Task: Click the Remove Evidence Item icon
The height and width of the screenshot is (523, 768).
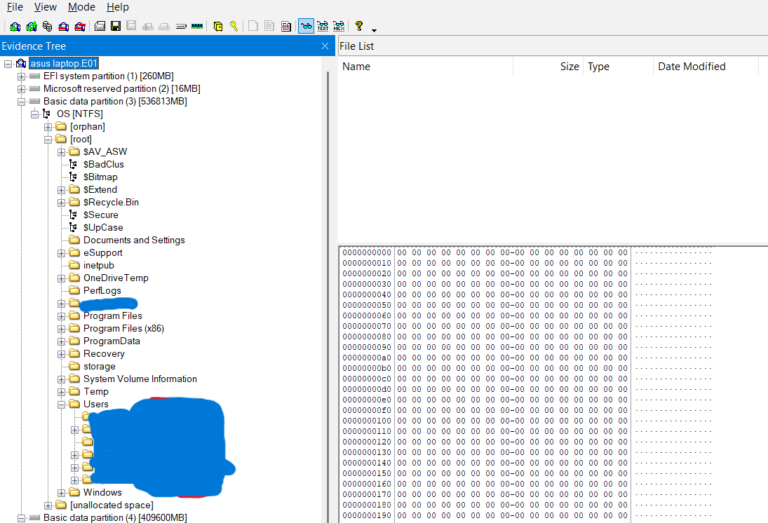Action: click(64, 26)
